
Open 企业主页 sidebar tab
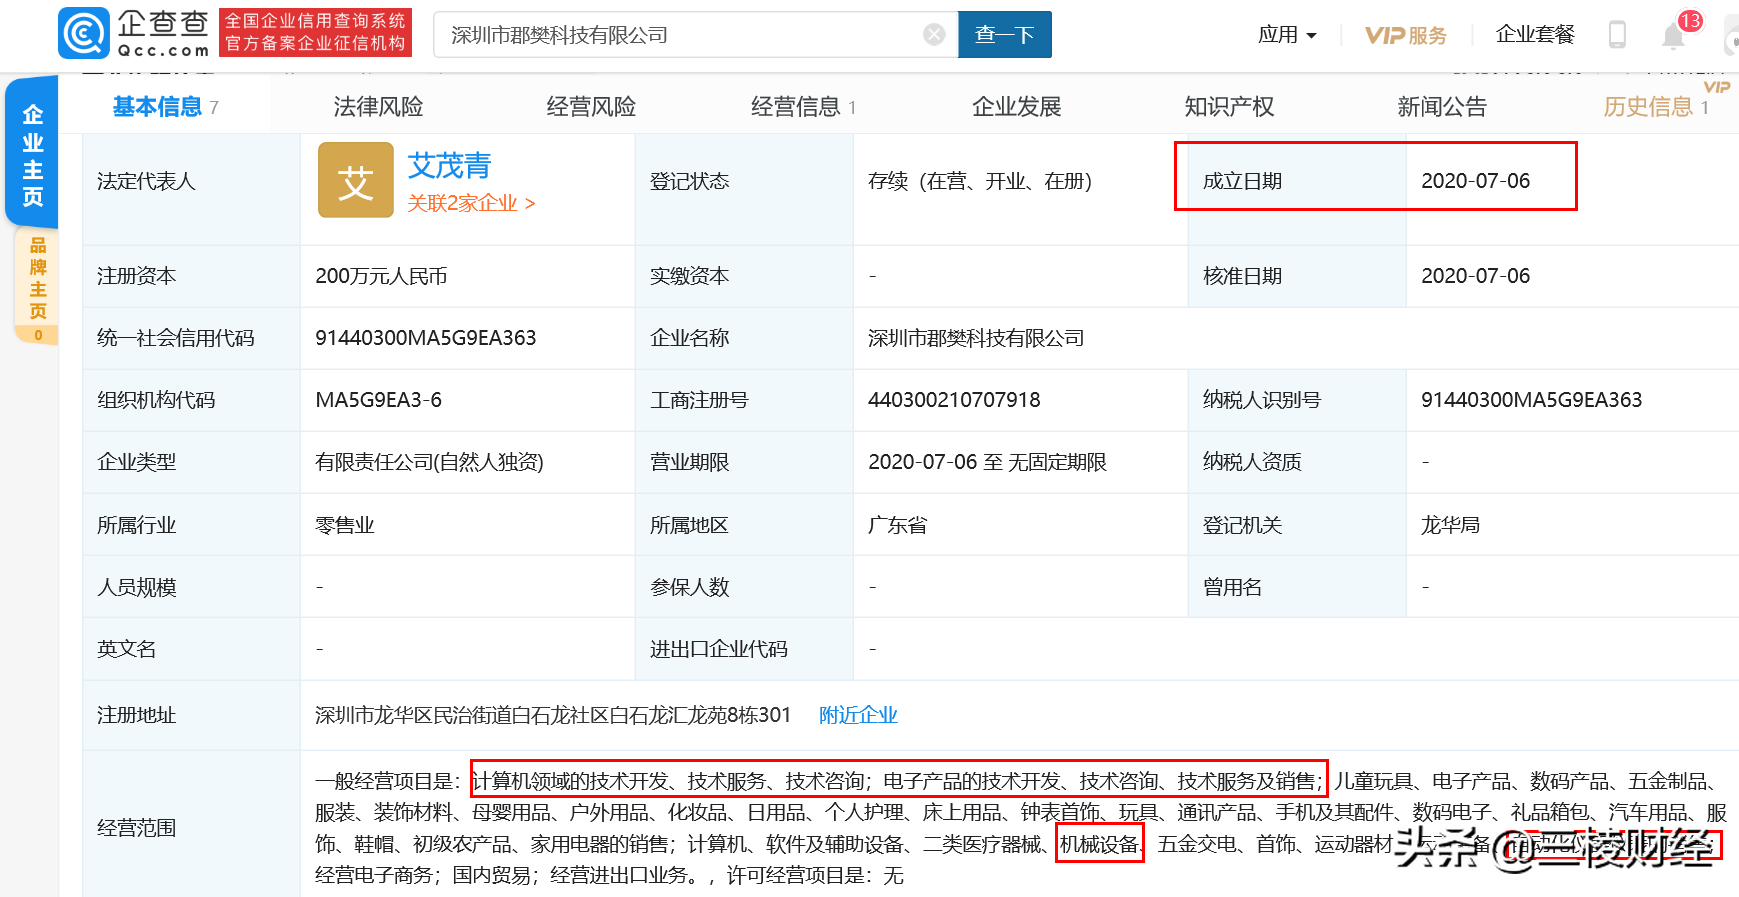(32, 155)
